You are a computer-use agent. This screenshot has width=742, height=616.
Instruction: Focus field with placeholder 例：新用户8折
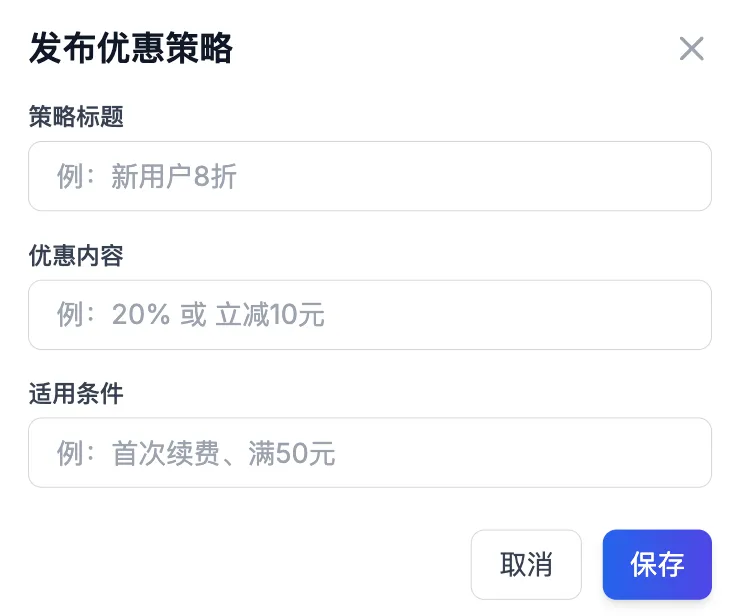[x=369, y=176]
